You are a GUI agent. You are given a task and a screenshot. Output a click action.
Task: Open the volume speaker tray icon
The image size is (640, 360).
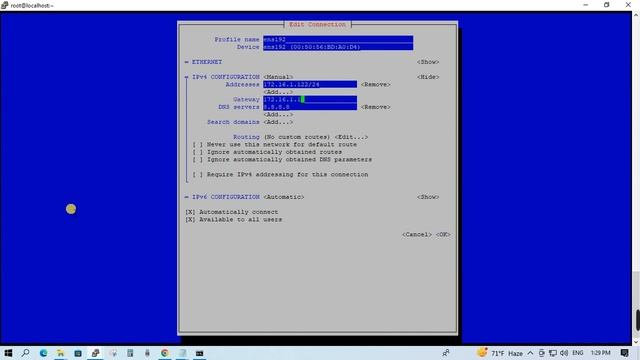click(564, 353)
